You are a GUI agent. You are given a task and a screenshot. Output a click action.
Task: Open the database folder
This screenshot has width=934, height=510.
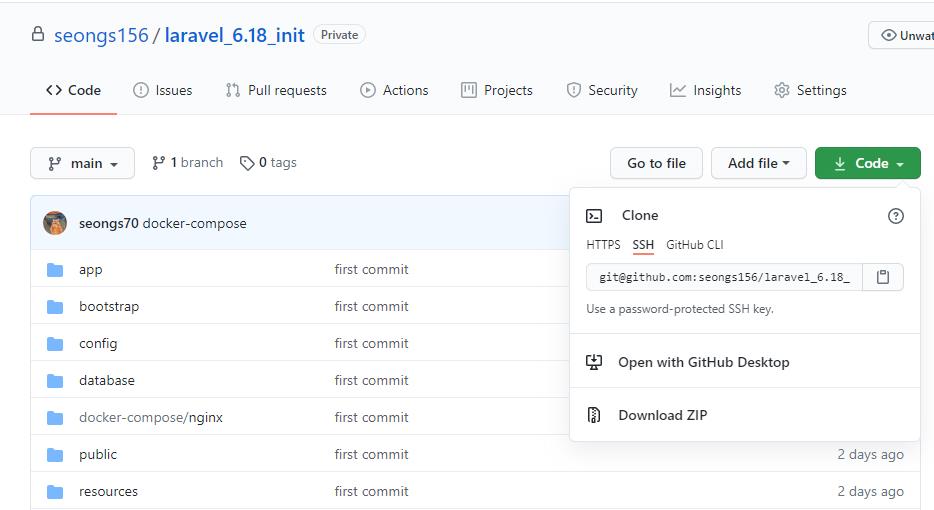point(107,381)
